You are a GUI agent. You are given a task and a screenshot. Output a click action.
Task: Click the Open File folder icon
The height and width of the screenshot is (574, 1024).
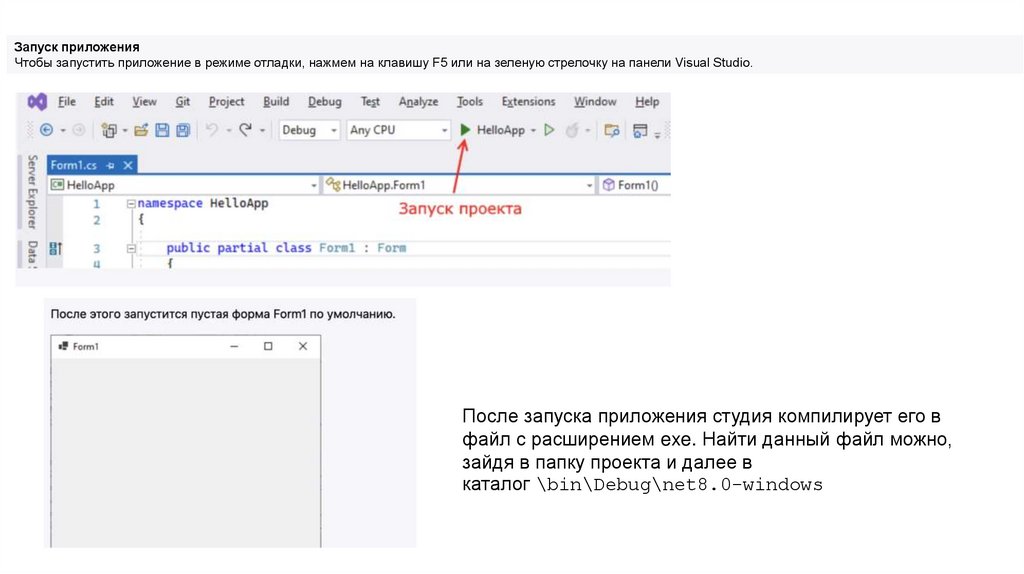coord(141,130)
